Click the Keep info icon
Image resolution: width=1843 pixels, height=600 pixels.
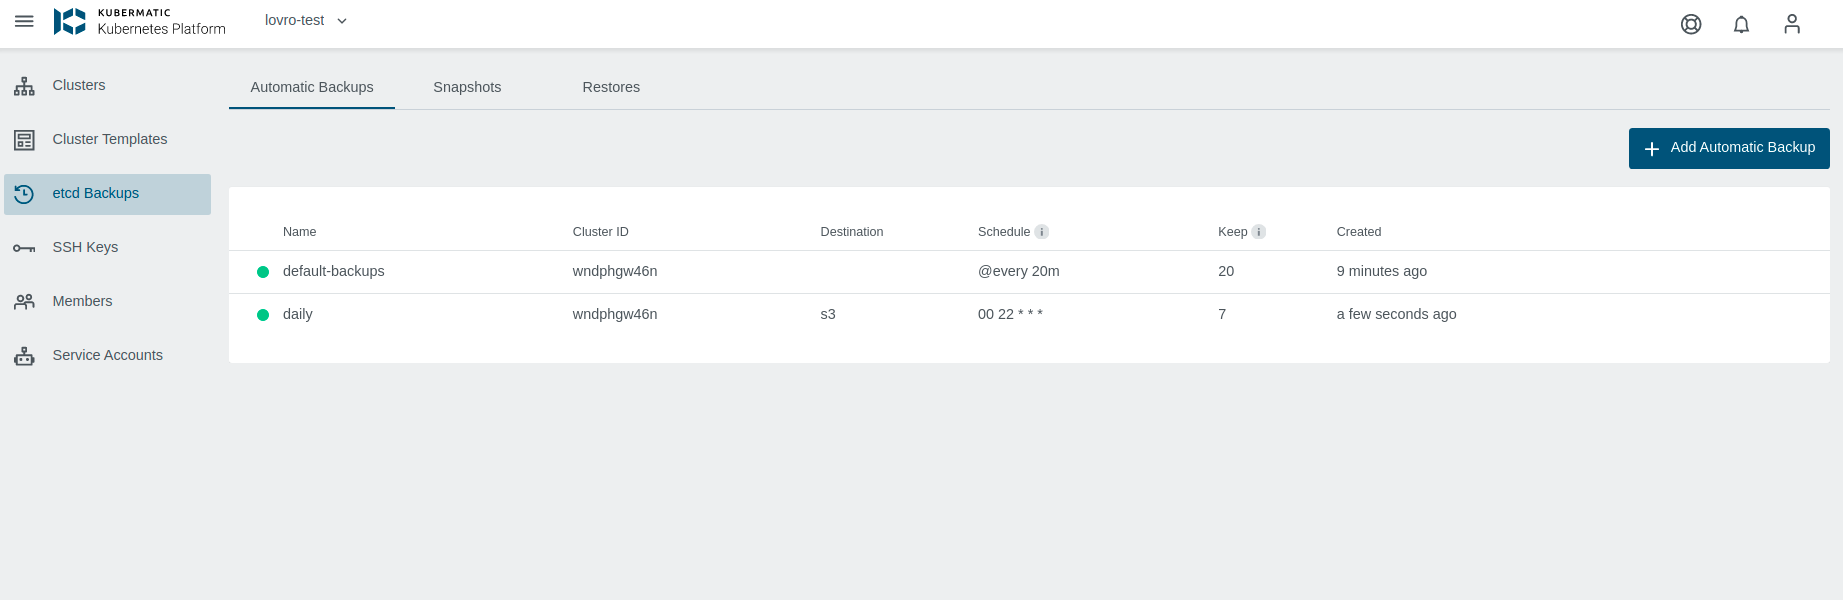pyautogui.click(x=1259, y=232)
